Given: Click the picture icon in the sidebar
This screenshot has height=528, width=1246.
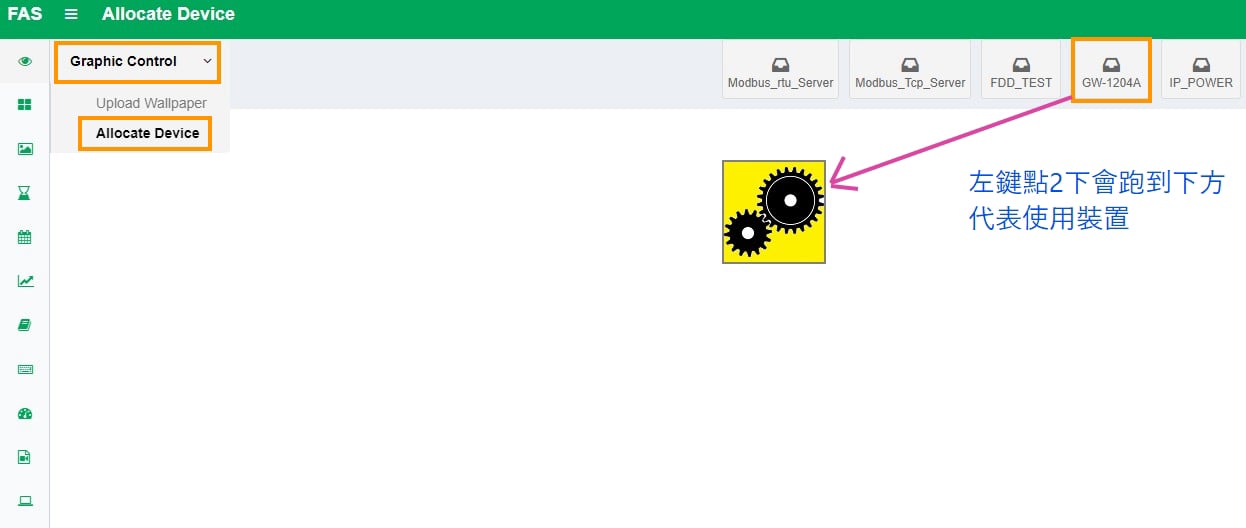Looking at the screenshot, I should click(25, 149).
